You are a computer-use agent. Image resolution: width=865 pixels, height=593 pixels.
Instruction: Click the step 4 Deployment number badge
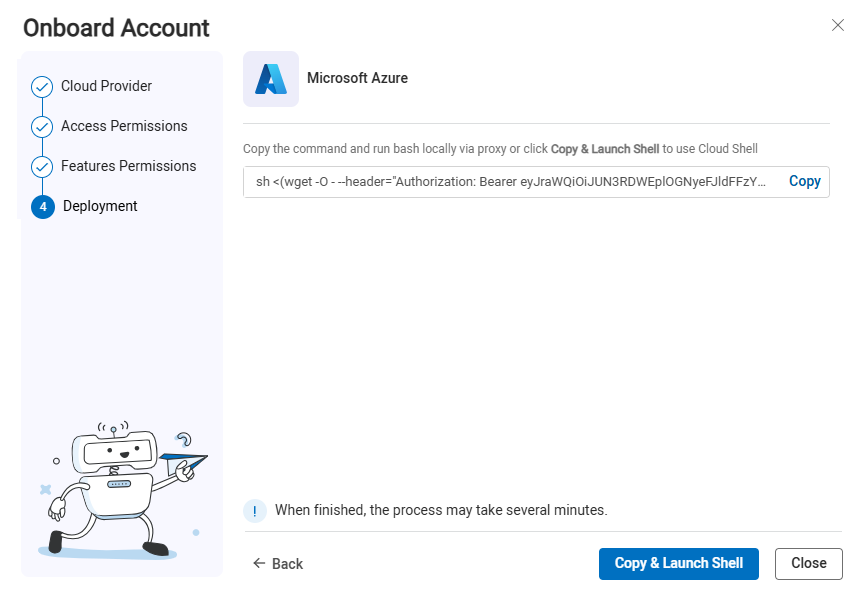(42, 207)
